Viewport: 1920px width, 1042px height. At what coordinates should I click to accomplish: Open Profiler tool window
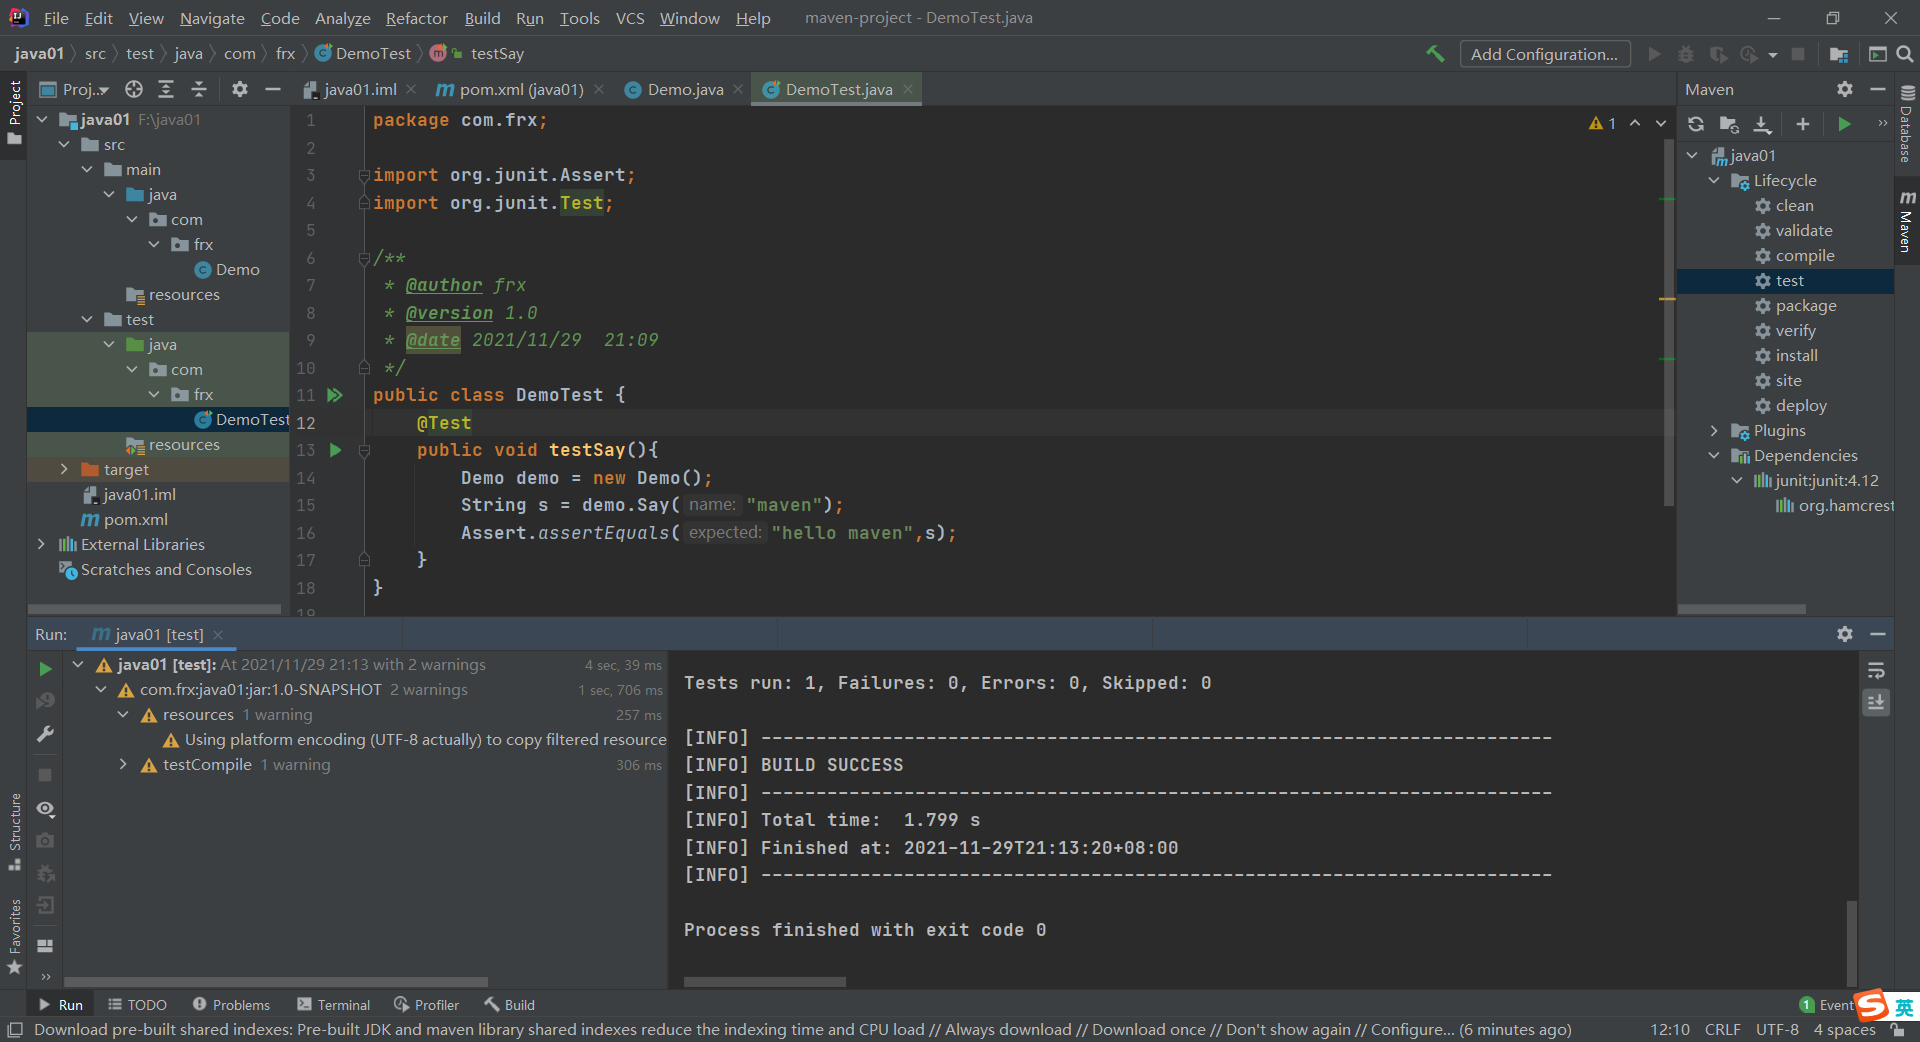427,1005
